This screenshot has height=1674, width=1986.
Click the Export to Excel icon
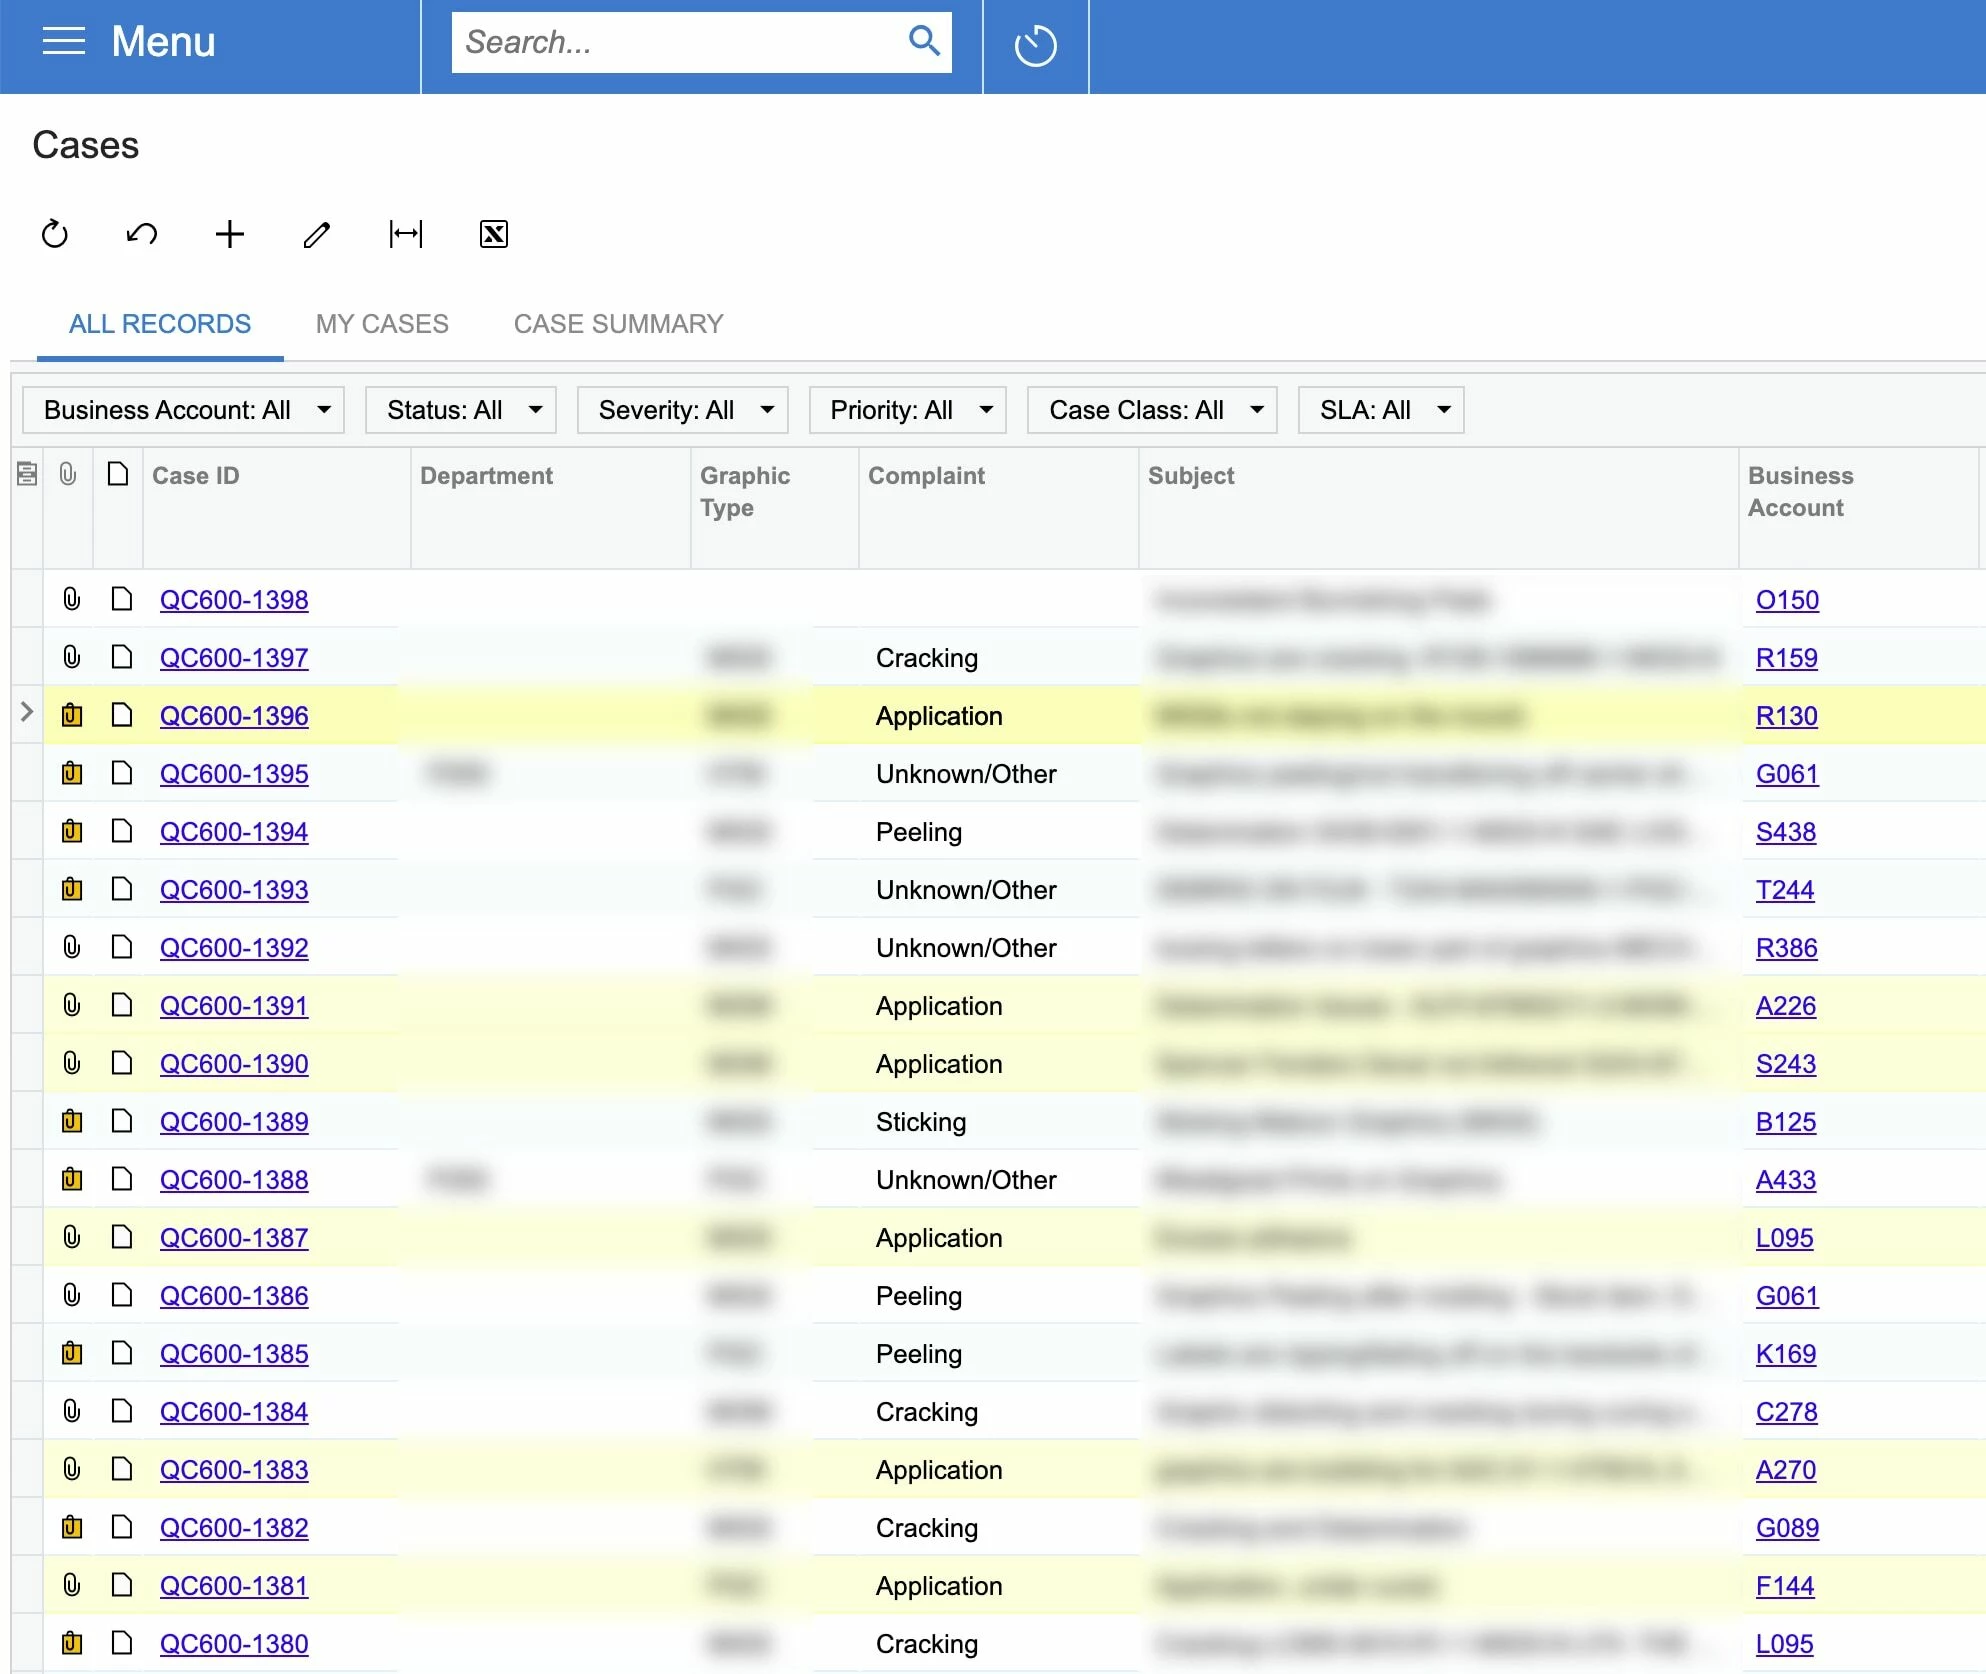(x=493, y=234)
